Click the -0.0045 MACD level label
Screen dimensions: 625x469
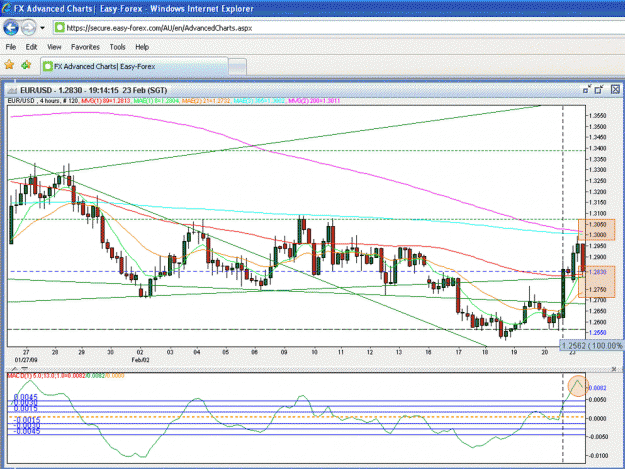26,431
